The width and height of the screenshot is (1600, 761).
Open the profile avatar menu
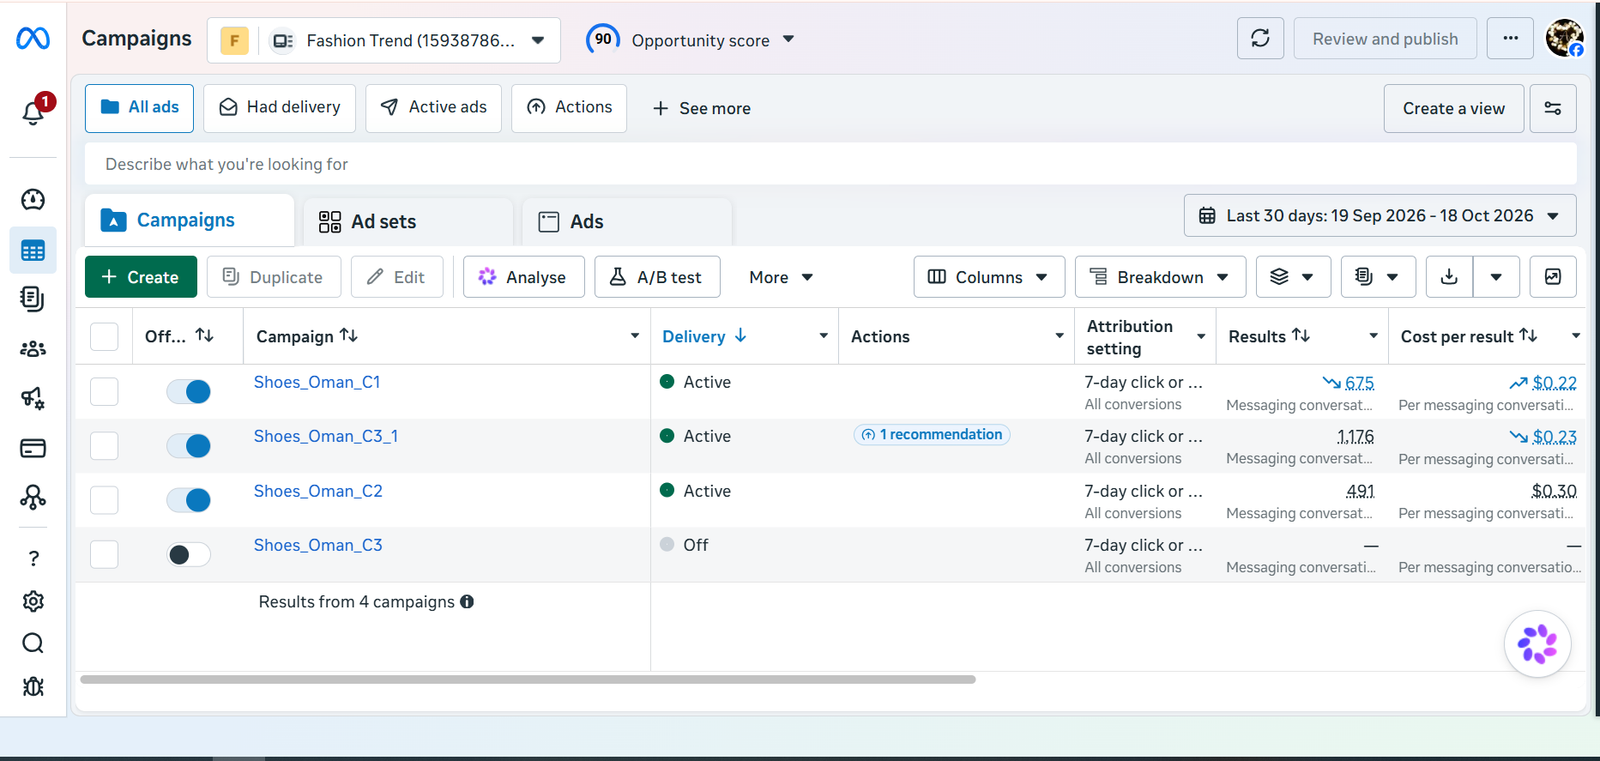[1565, 38]
